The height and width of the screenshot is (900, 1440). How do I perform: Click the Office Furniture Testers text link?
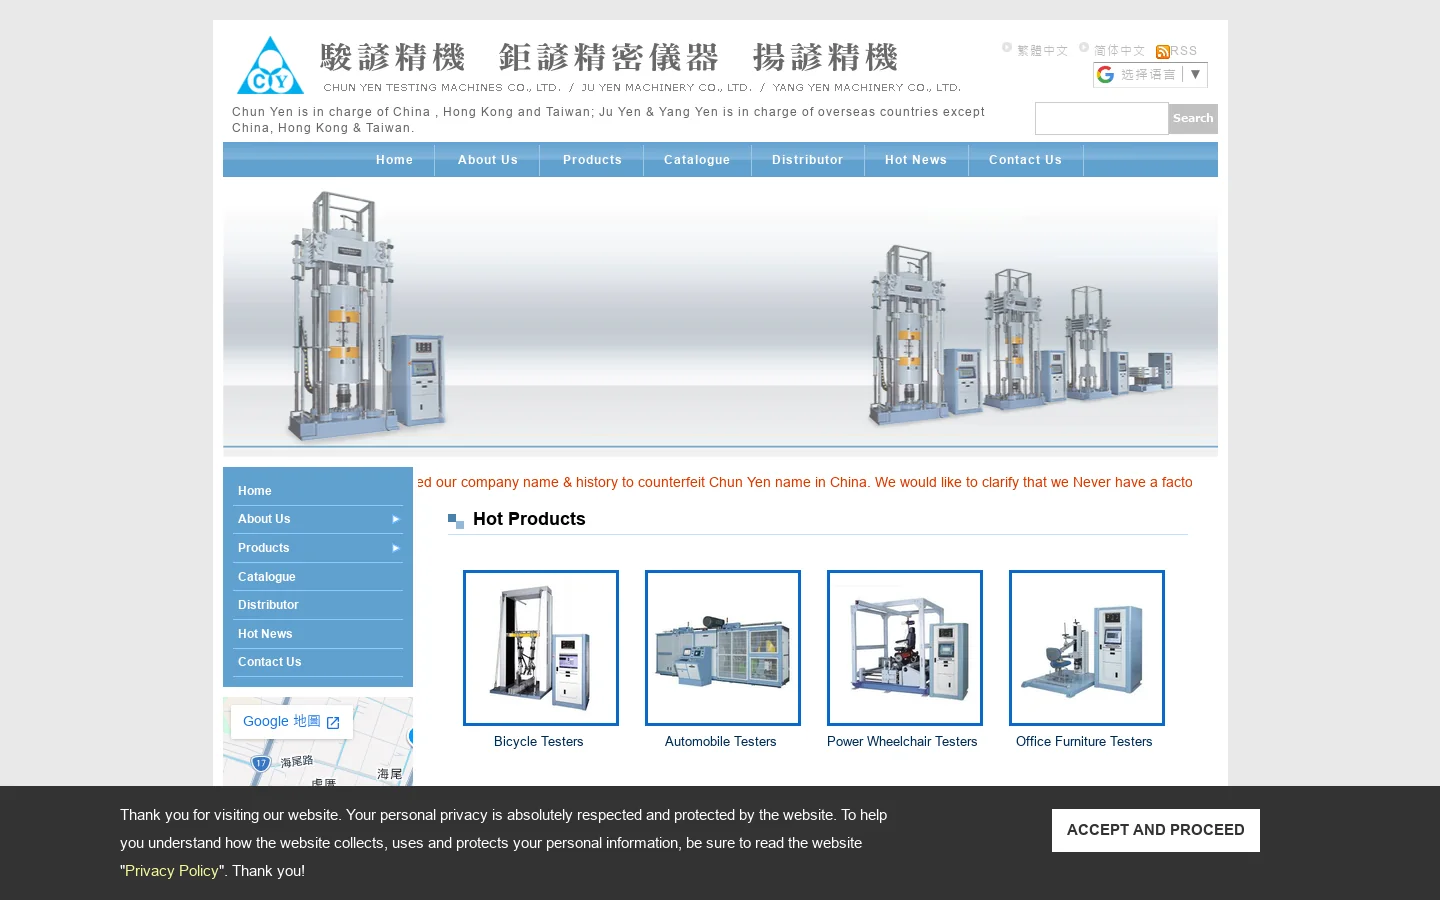pos(1084,742)
